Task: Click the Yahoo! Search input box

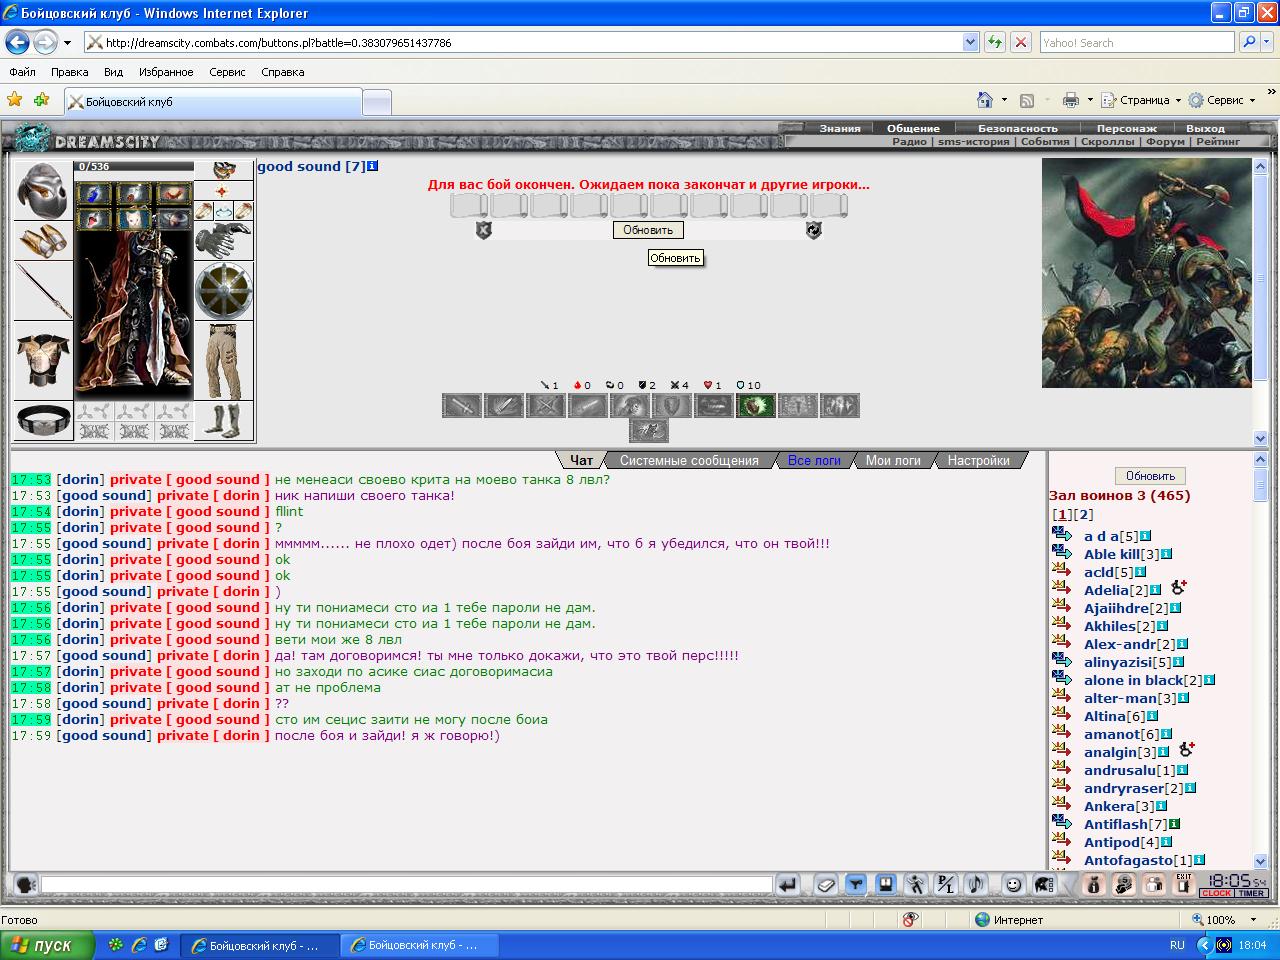Action: click(1136, 42)
